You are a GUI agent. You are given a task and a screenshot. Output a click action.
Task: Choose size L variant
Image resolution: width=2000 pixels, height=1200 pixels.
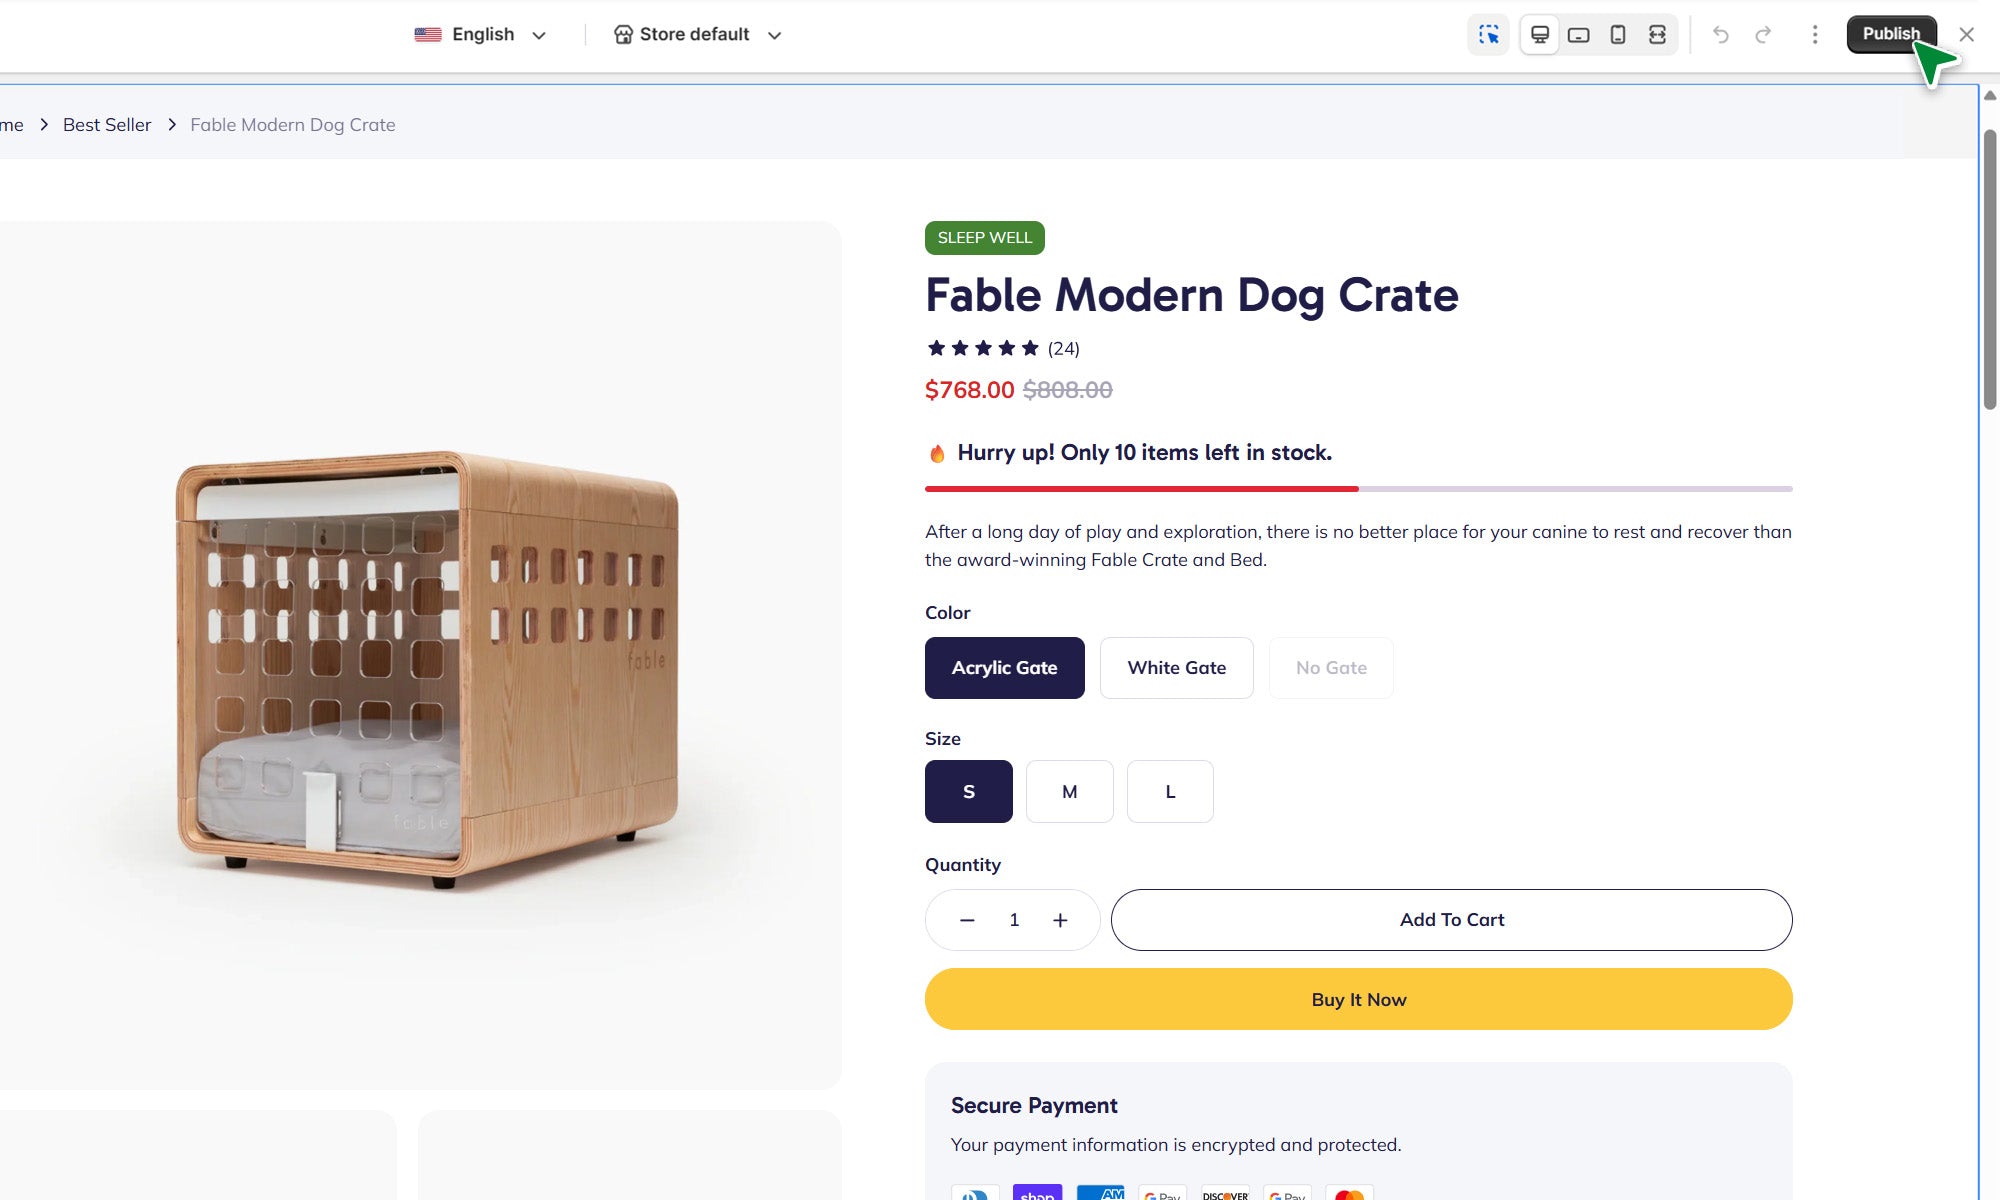click(x=1170, y=792)
